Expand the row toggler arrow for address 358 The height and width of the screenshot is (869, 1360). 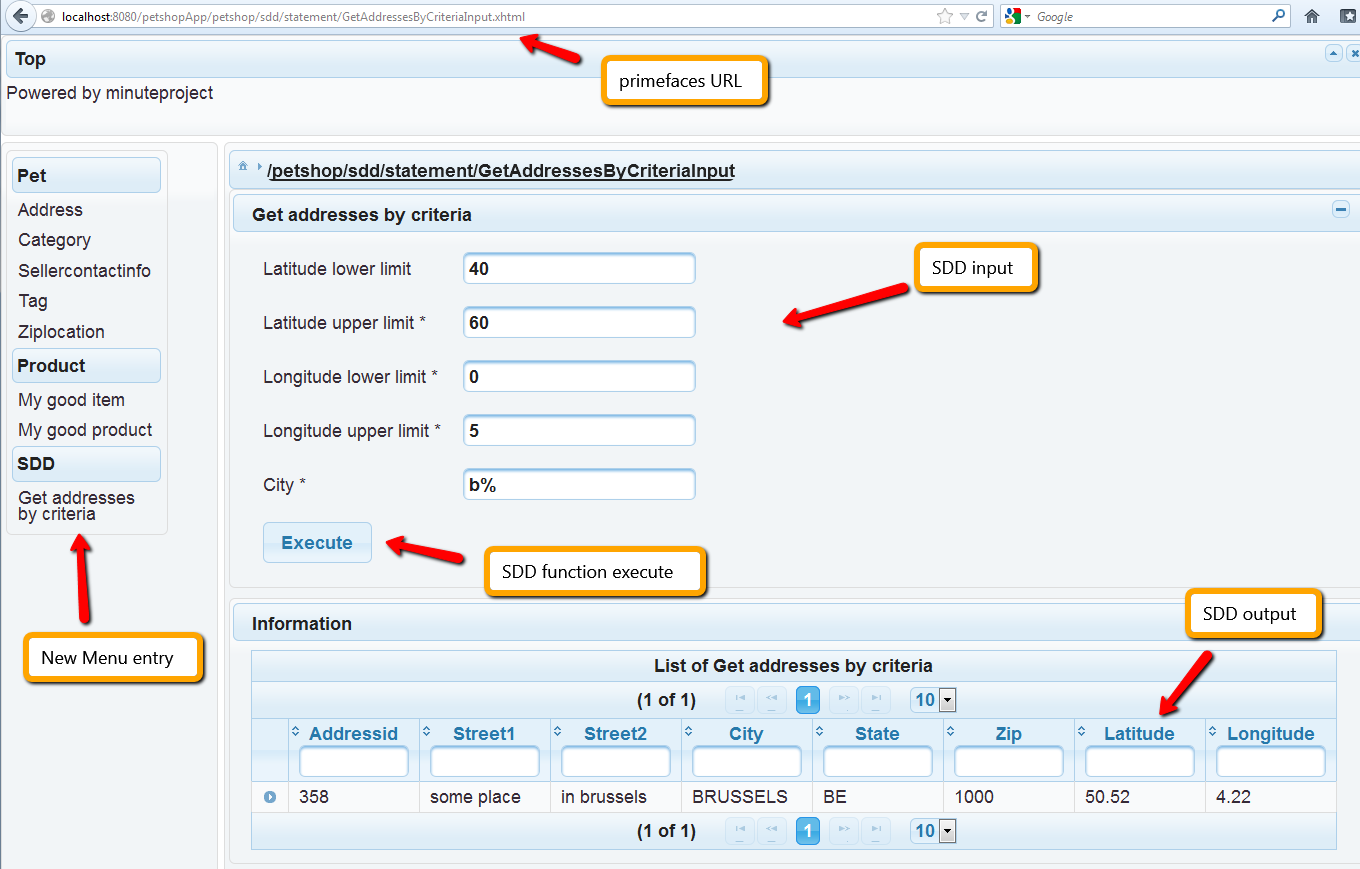270,797
